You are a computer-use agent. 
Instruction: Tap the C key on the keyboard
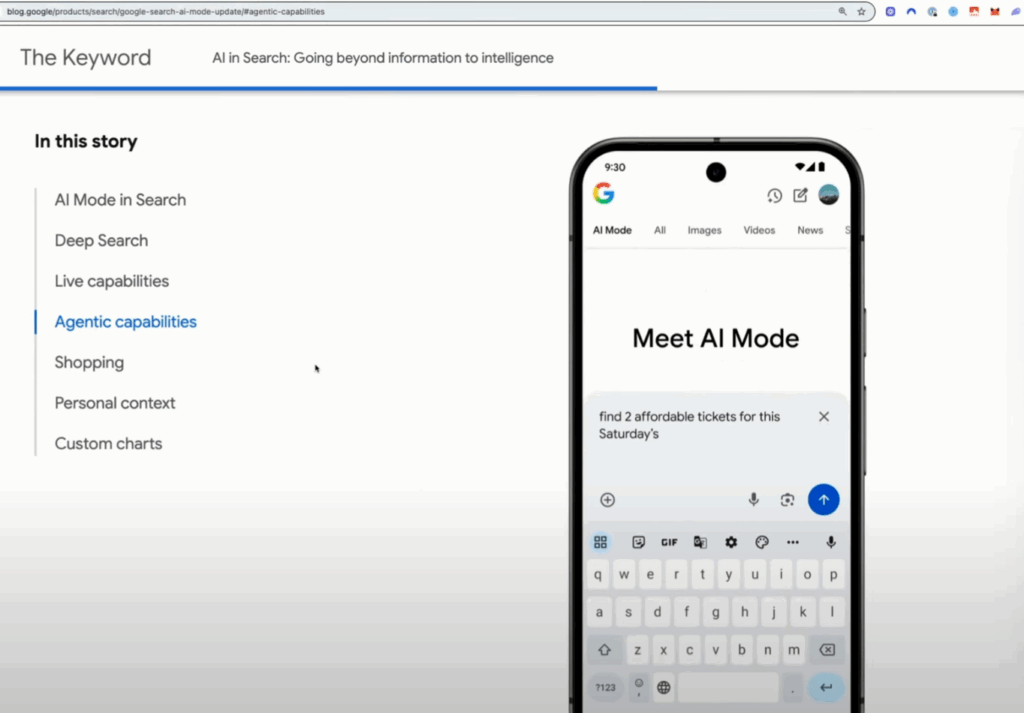tap(690, 650)
